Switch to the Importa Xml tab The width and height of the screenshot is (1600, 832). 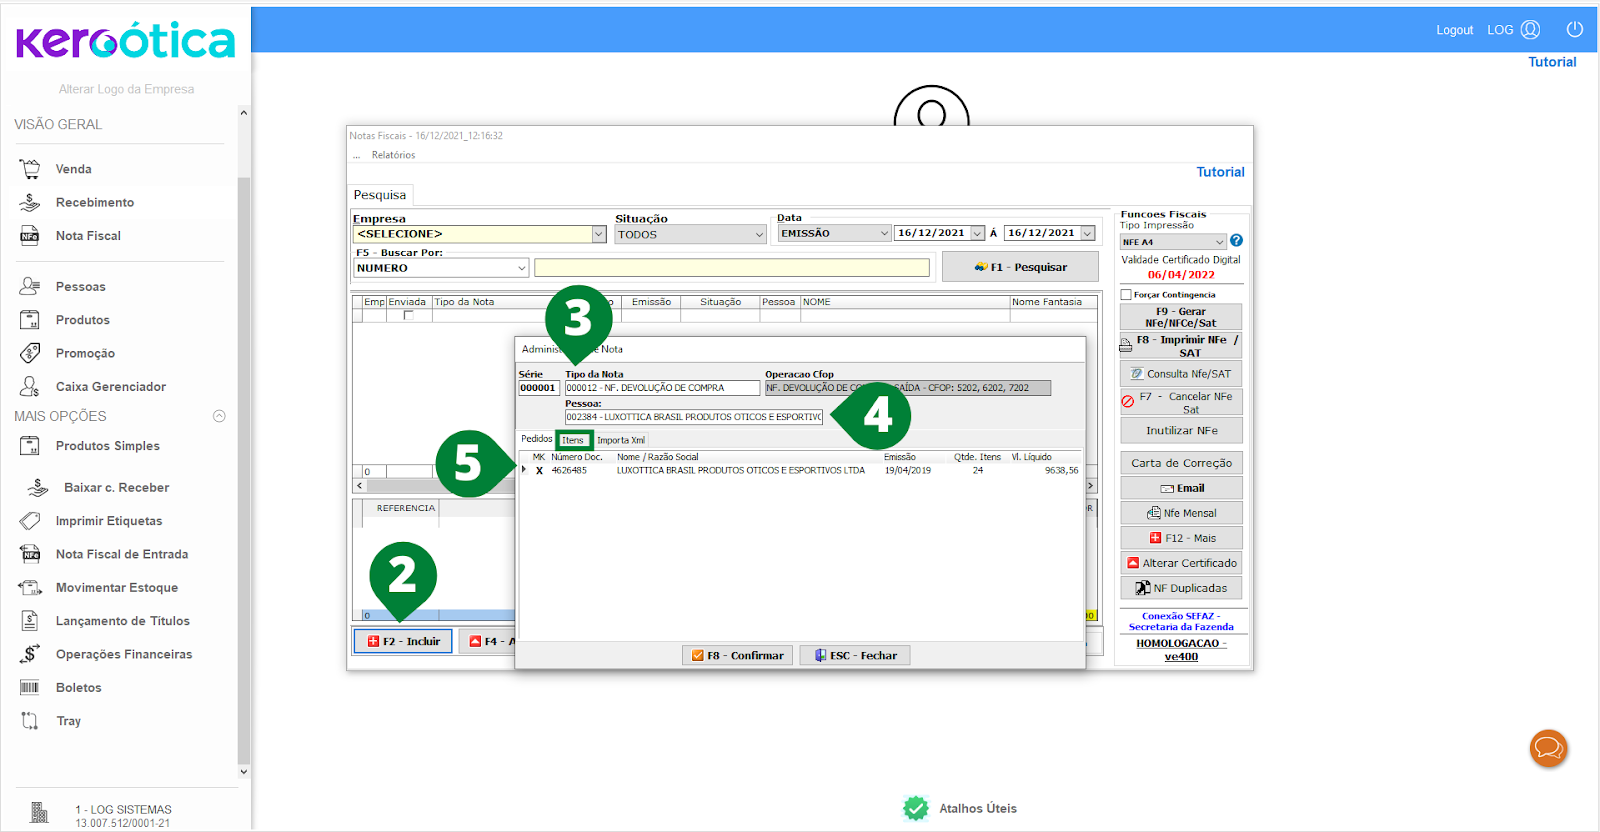point(621,440)
